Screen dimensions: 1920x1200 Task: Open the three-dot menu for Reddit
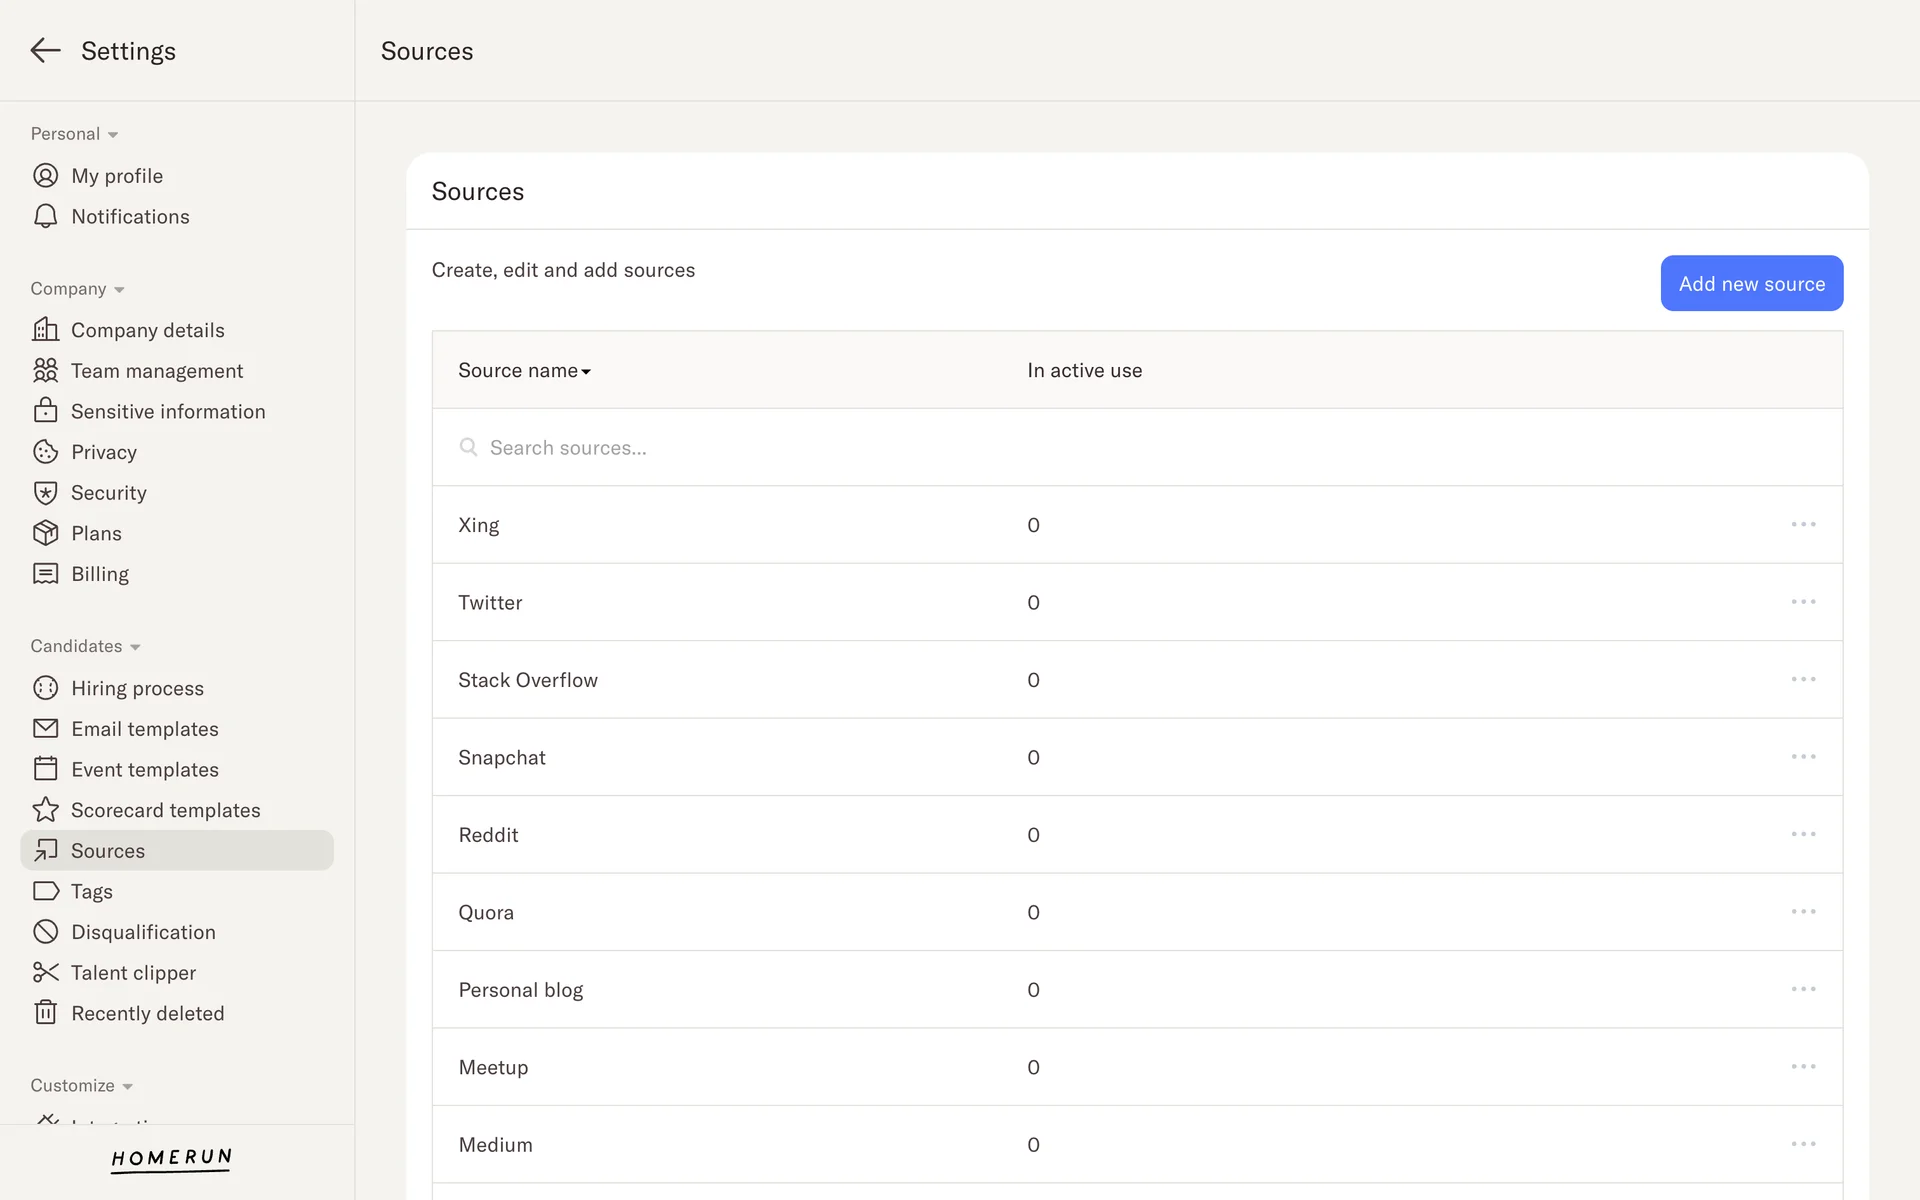pyautogui.click(x=1803, y=835)
